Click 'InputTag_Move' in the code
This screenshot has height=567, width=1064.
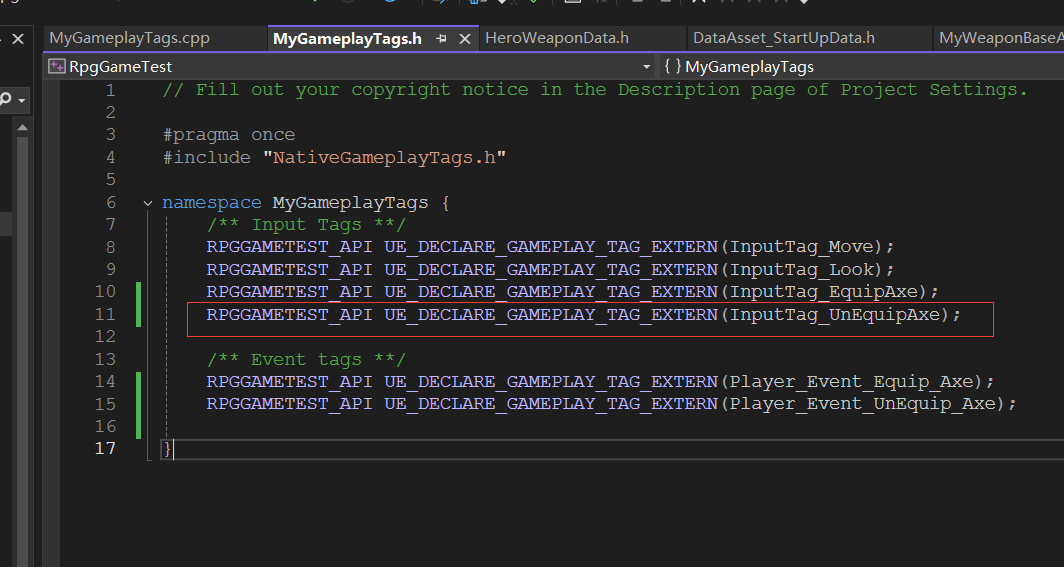tap(801, 247)
